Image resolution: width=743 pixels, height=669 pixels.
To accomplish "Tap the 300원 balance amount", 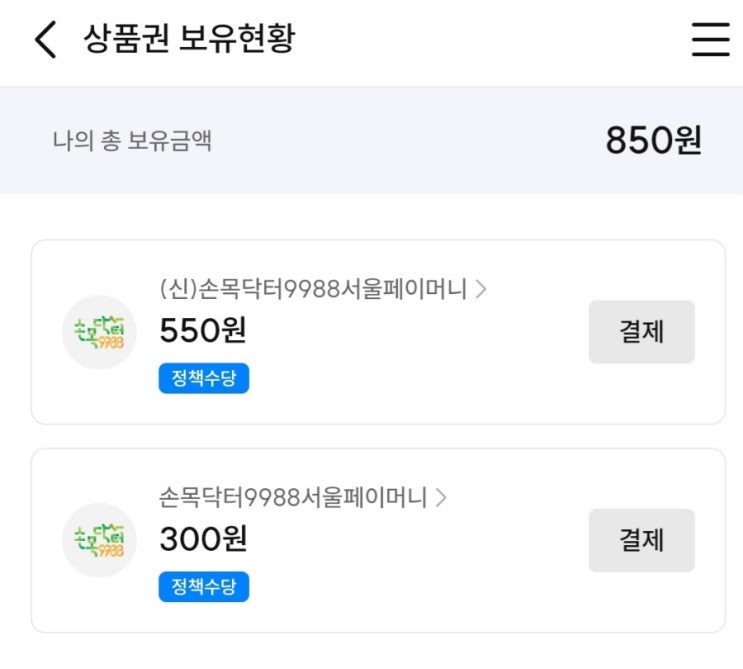I will (x=203, y=539).
